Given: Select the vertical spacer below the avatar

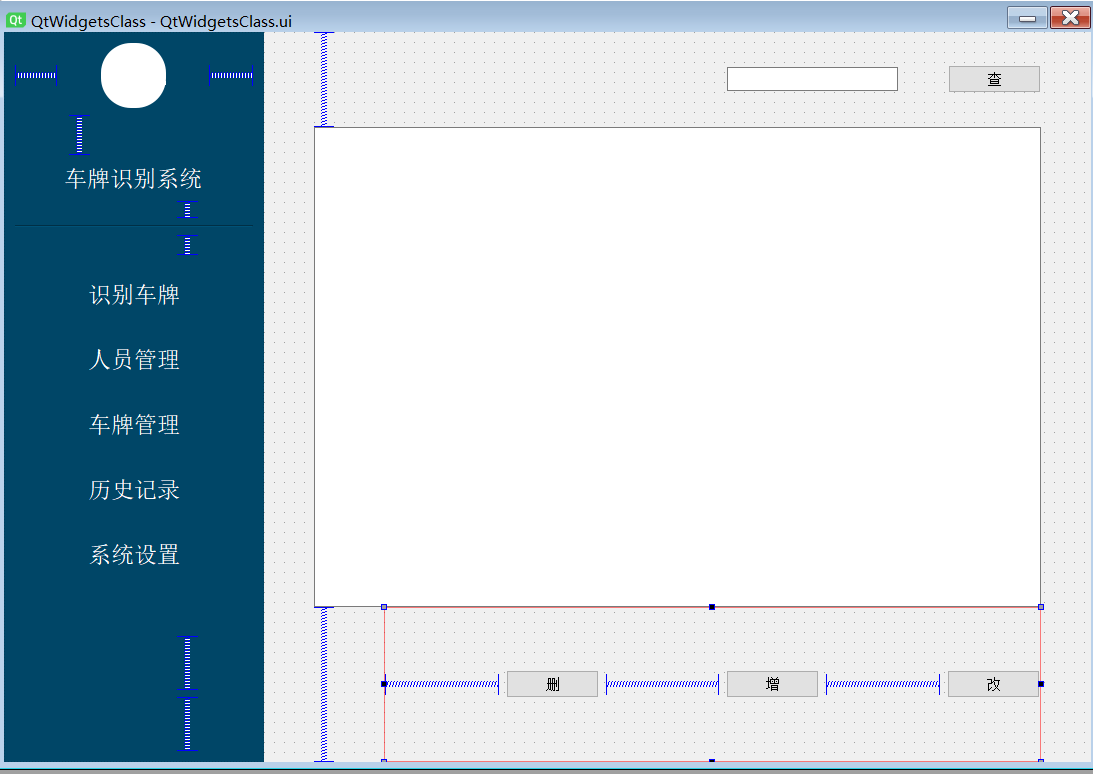Looking at the screenshot, I should (x=79, y=135).
